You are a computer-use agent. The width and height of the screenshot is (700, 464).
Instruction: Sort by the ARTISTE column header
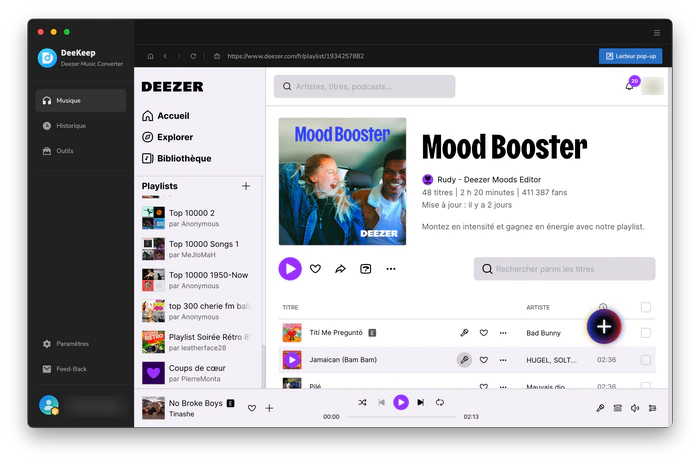point(538,308)
